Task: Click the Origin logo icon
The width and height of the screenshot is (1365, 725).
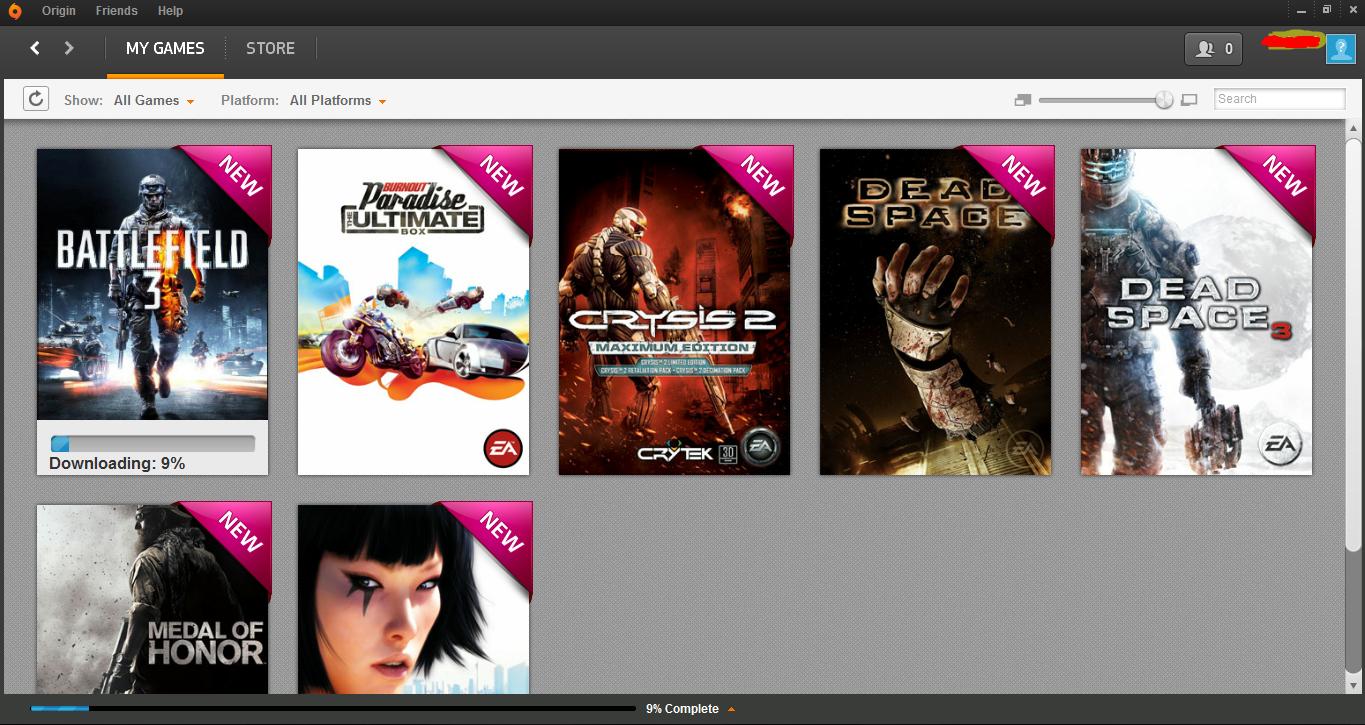Action: 15,11
